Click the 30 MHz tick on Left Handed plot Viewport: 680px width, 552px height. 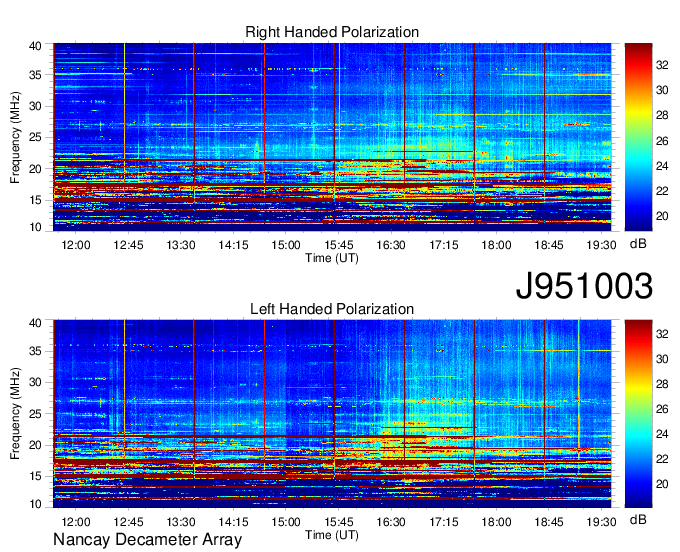click(x=35, y=382)
